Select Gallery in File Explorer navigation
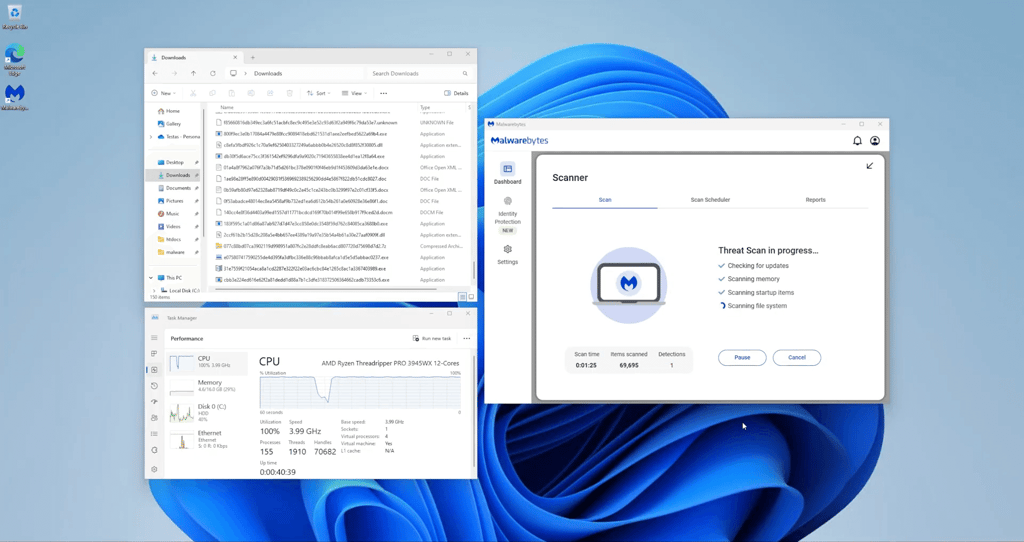 tap(169, 123)
